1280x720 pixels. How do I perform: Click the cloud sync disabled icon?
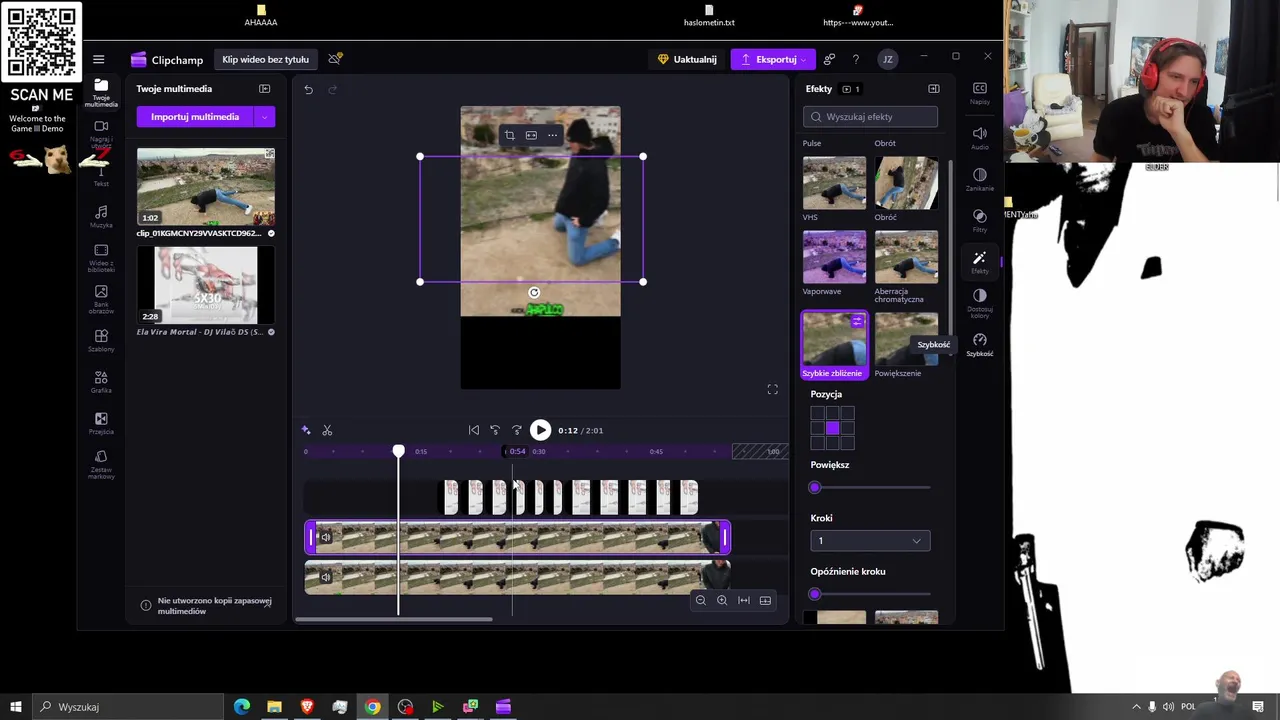(x=335, y=59)
